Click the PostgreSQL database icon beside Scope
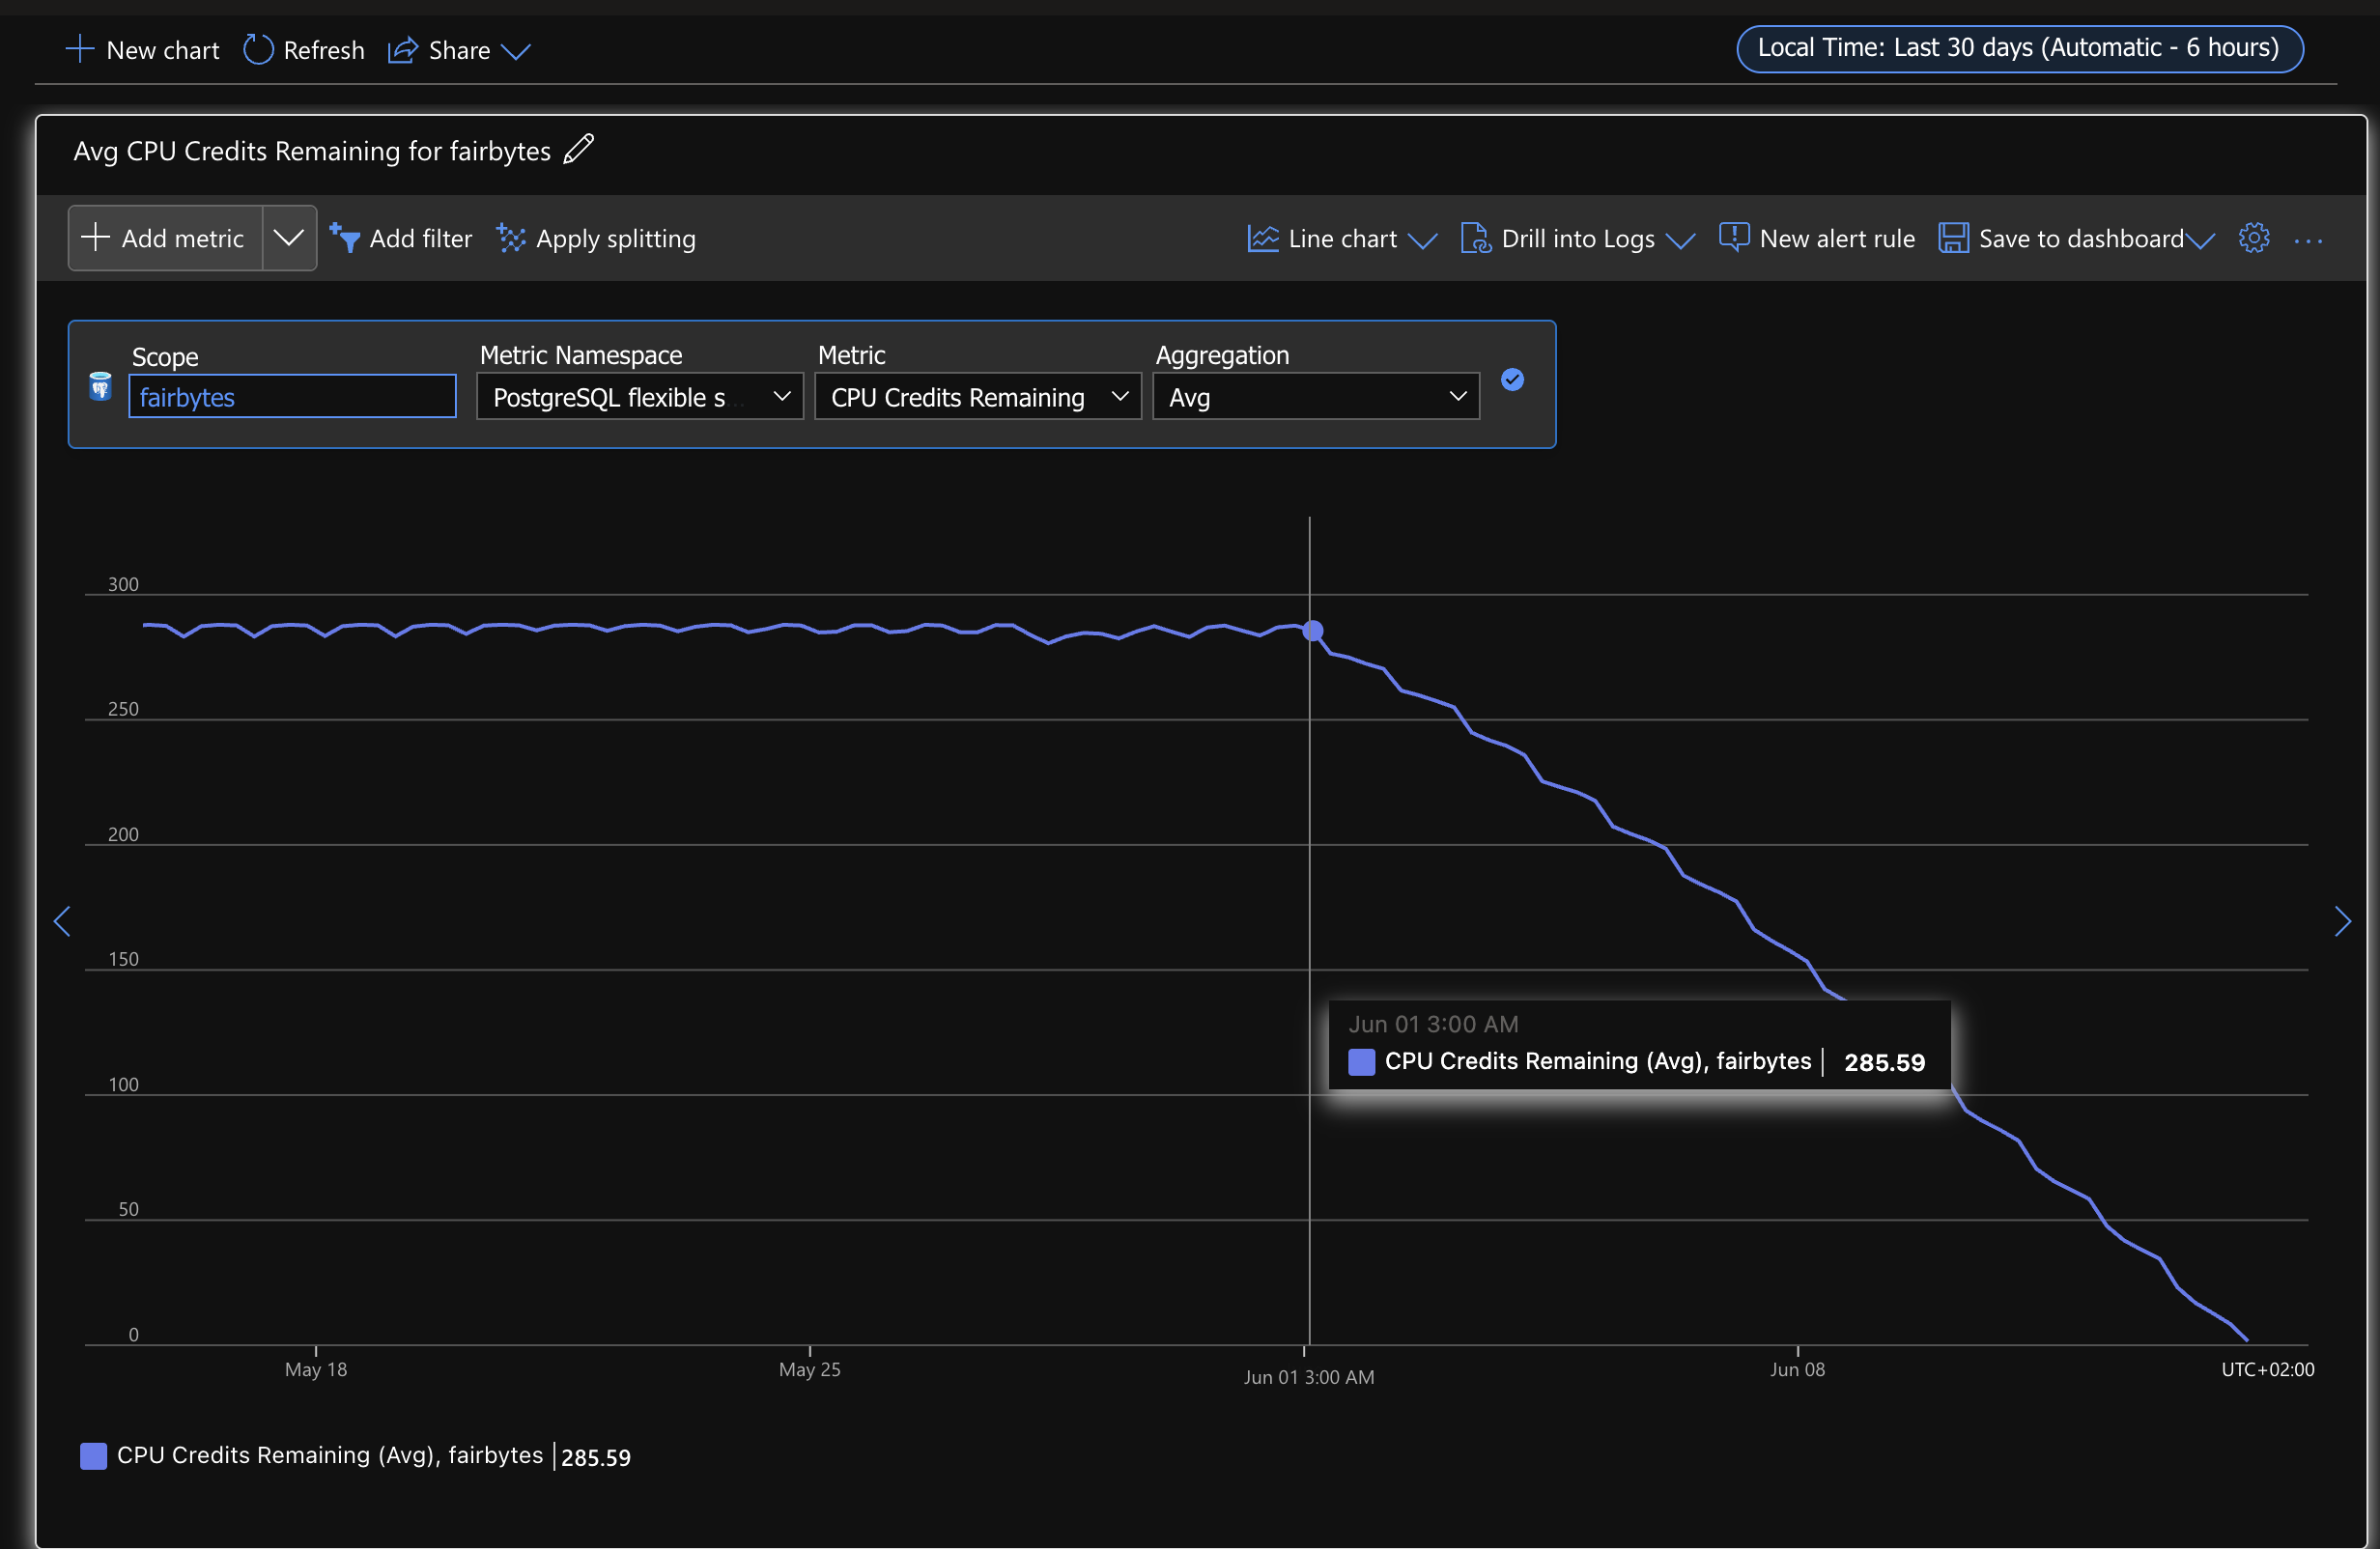The height and width of the screenshot is (1549, 2380). point(100,386)
